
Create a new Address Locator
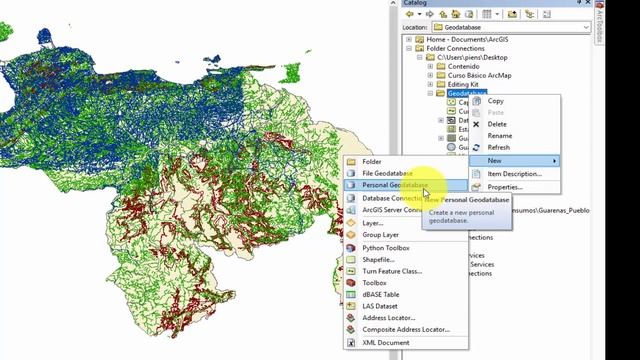coord(406,318)
